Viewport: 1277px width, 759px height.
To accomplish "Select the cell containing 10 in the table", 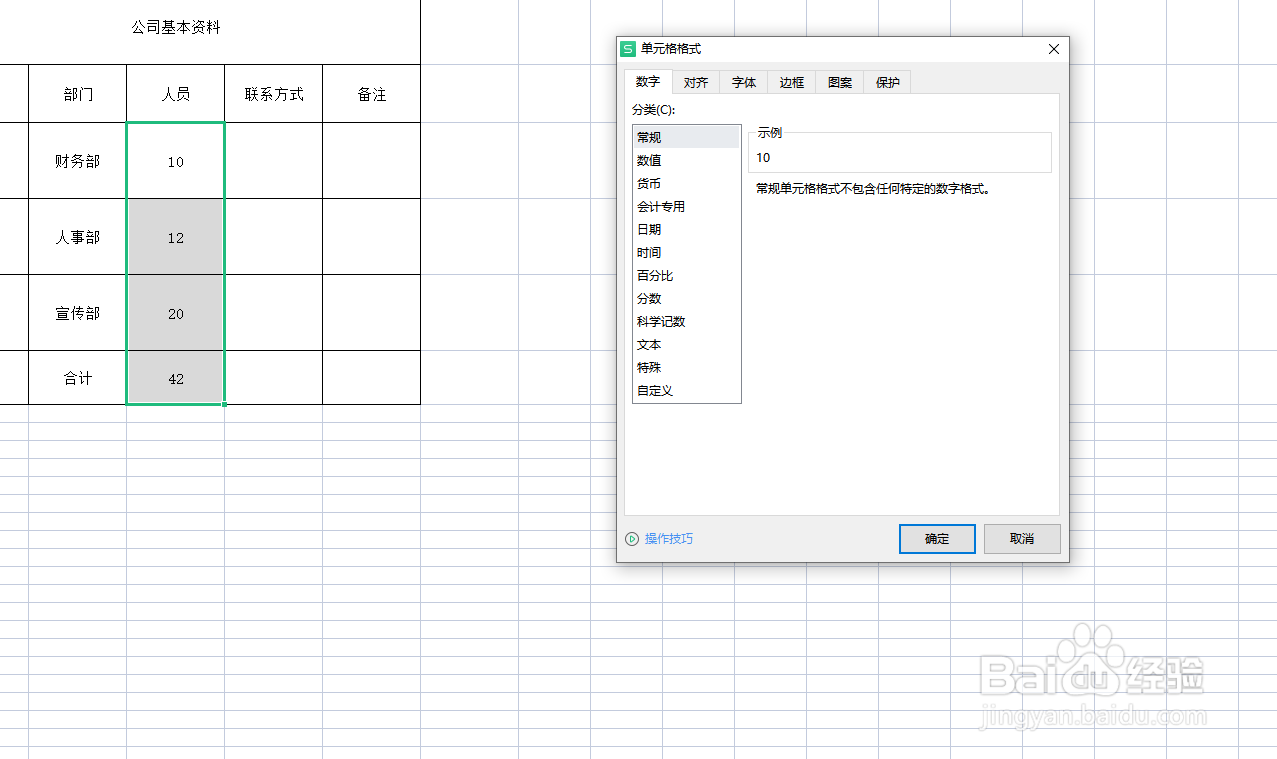I will click(x=176, y=161).
